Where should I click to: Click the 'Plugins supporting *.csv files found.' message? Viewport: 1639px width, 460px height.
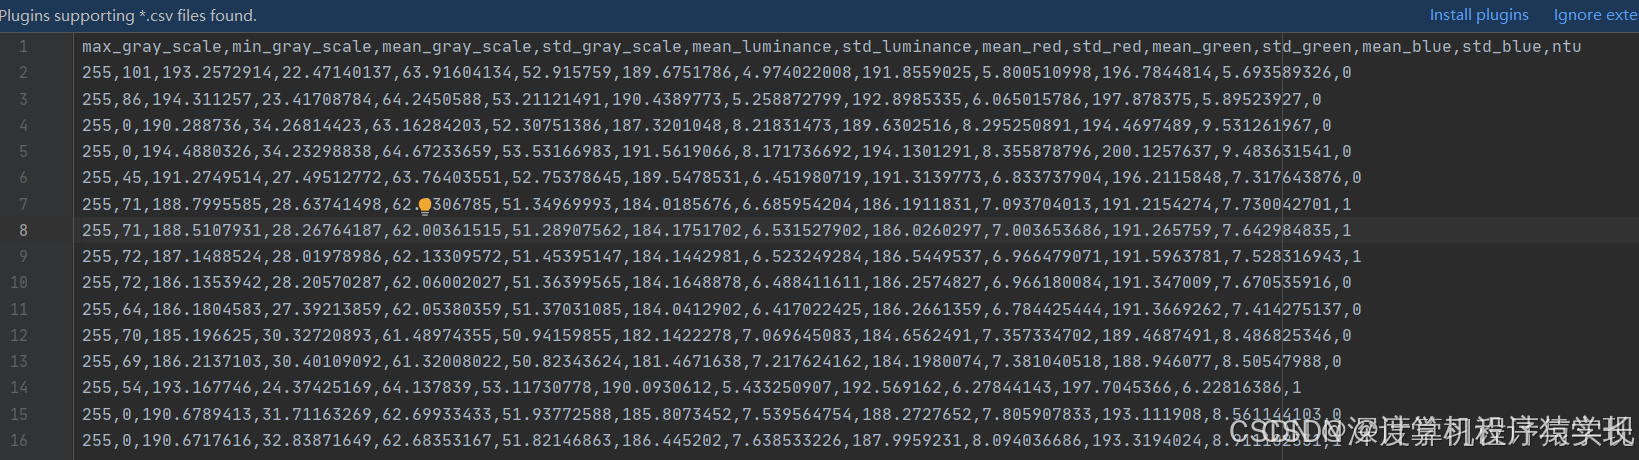click(x=128, y=15)
